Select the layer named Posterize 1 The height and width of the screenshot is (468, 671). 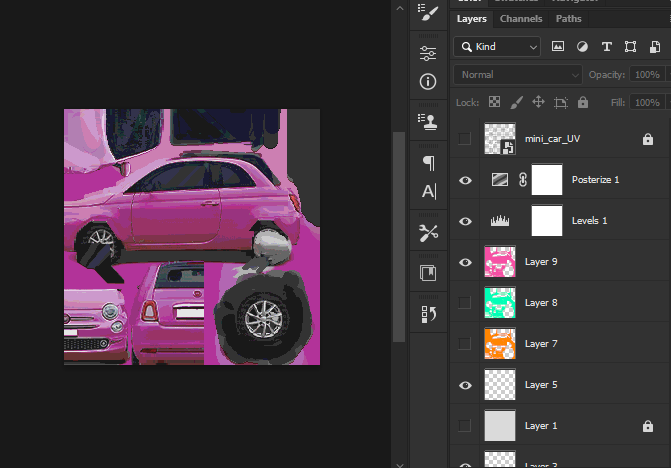point(595,180)
